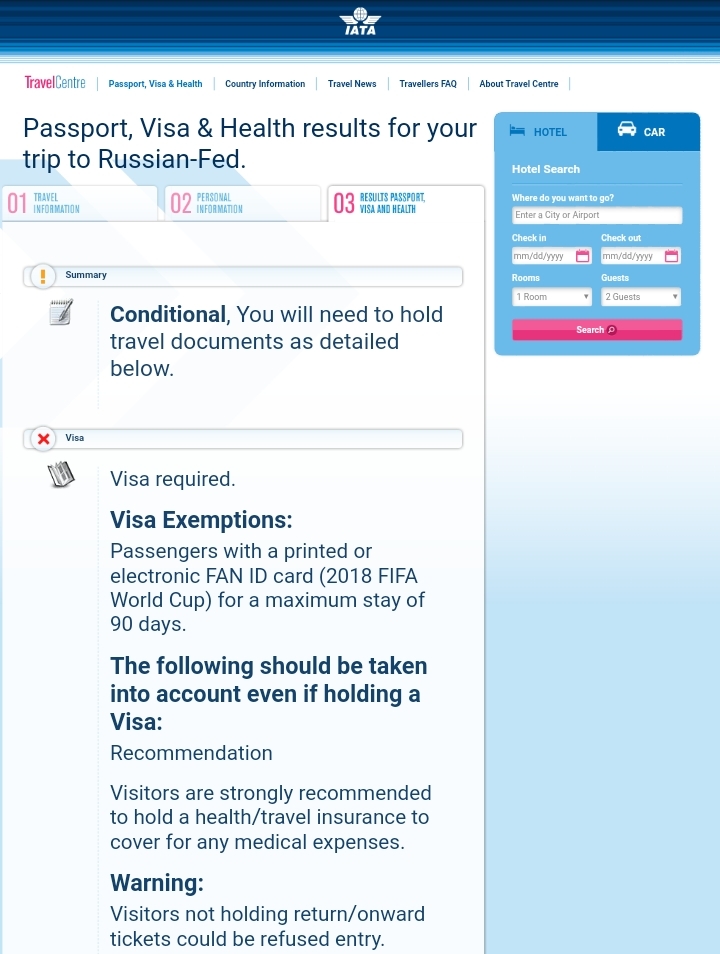Viewport: 720px width, 954px height.
Task: Open the Passport, Visa & Health menu
Action: point(155,84)
